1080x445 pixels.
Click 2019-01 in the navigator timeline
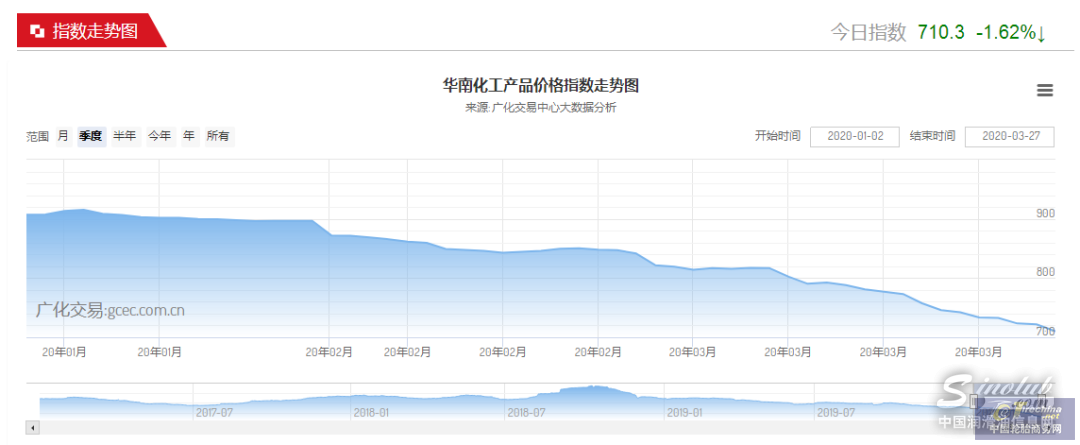684,412
